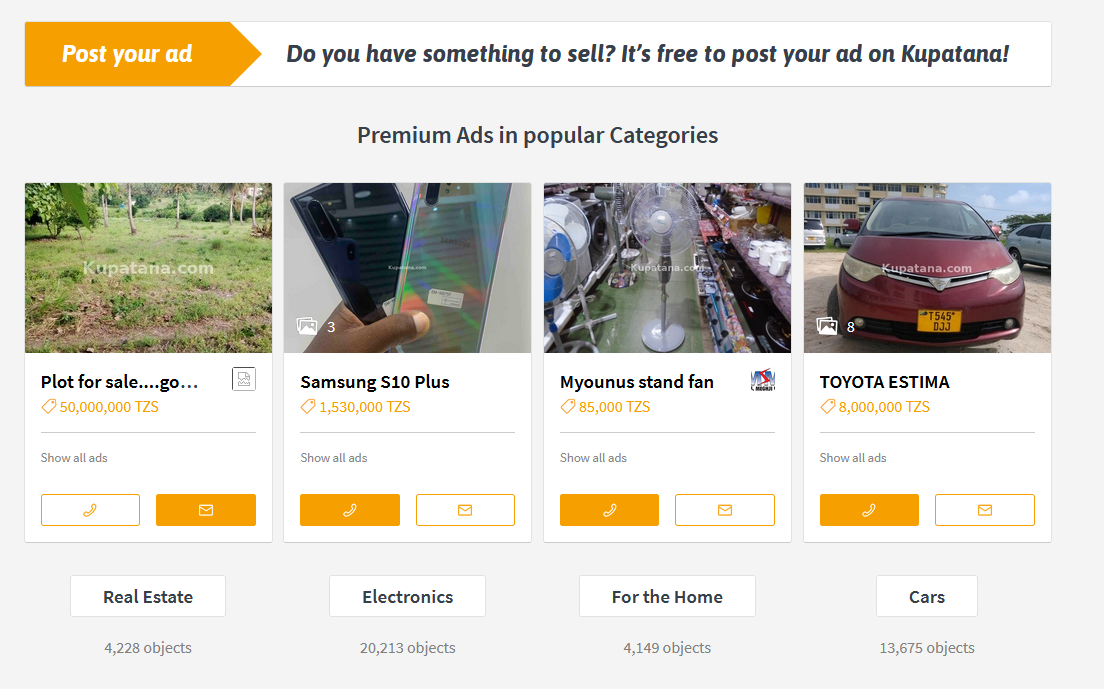Open the Plot for sale listing title
1104x689 pixels.
click(x=120, y=382)
